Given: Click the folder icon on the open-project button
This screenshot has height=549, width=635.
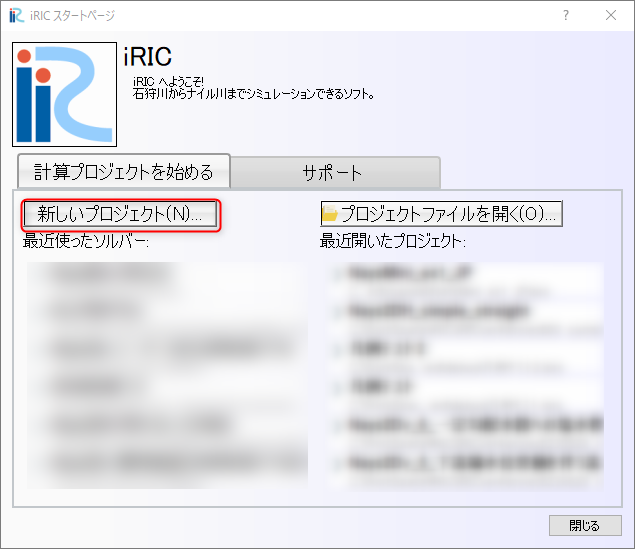Looking at the screenshot, I should [x=330, y=214].
